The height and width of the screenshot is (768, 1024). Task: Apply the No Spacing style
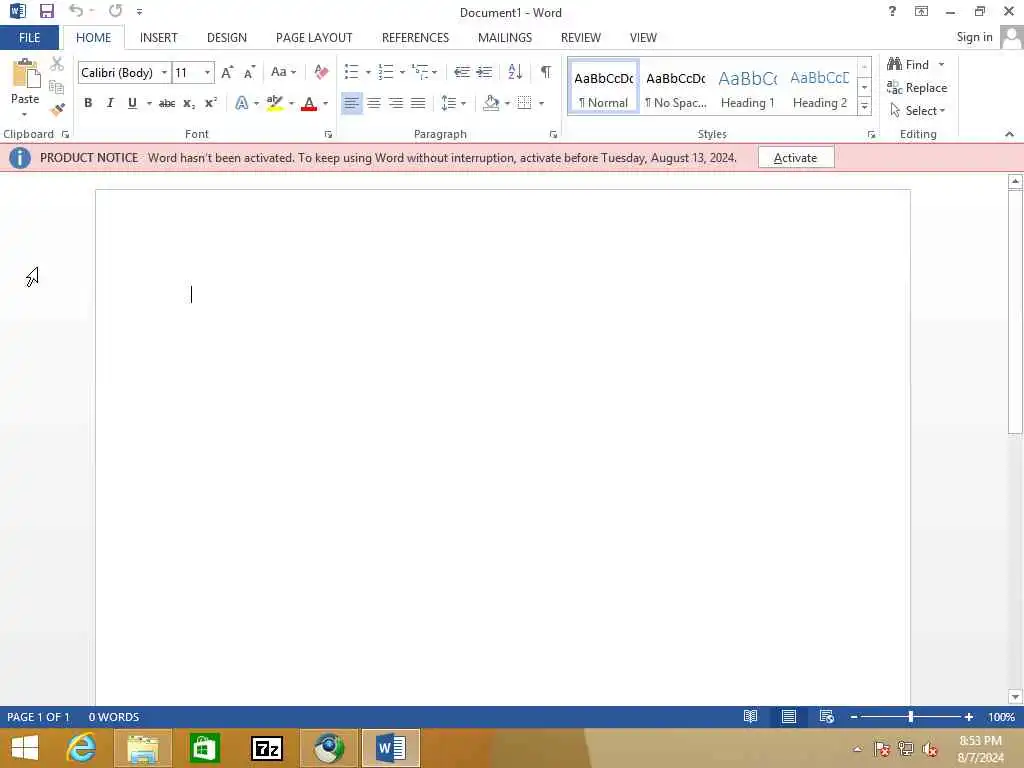676,88
